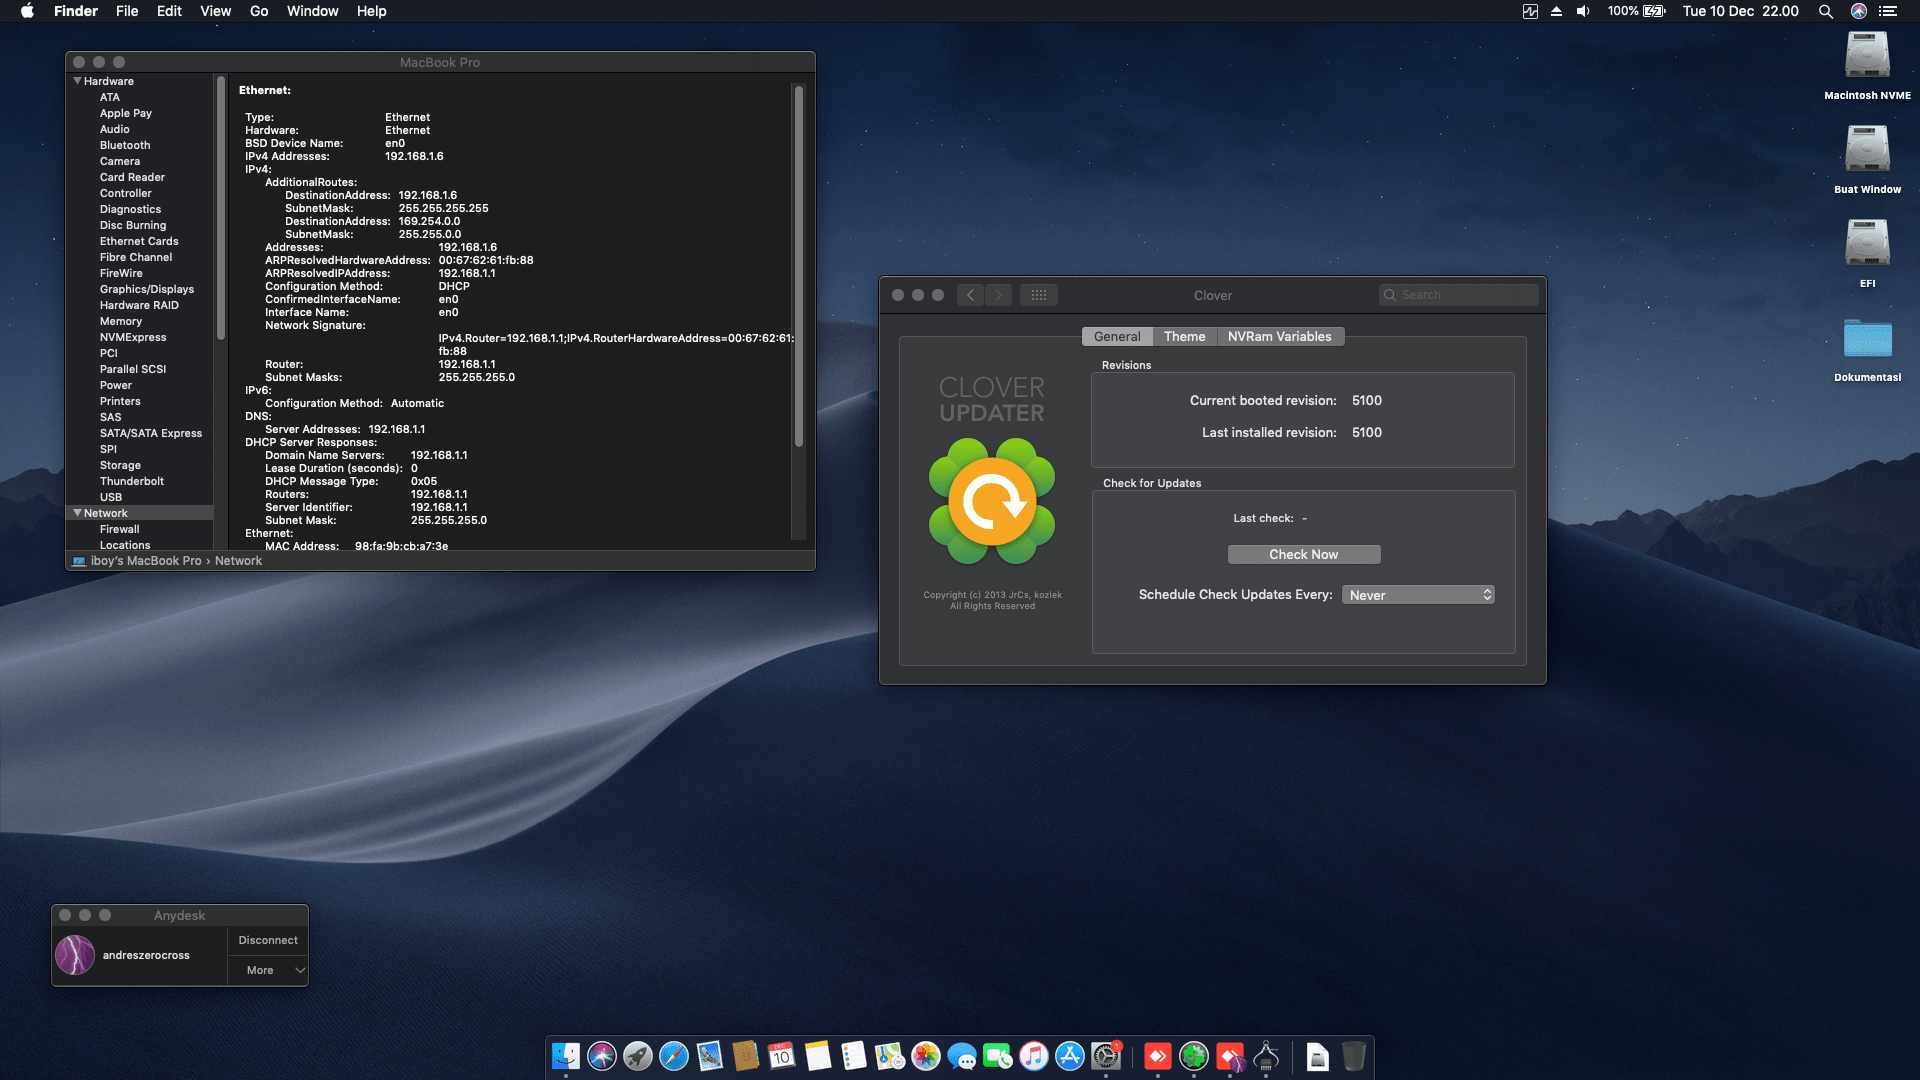Open the NVRam Variables tab

(x=1280, y=336)
